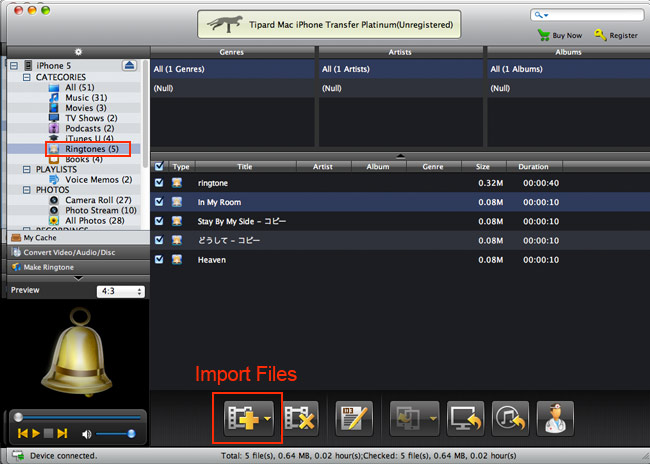The image size is (650, 464).
Task: Select (Null) in the Genres list
Action: 233,88
